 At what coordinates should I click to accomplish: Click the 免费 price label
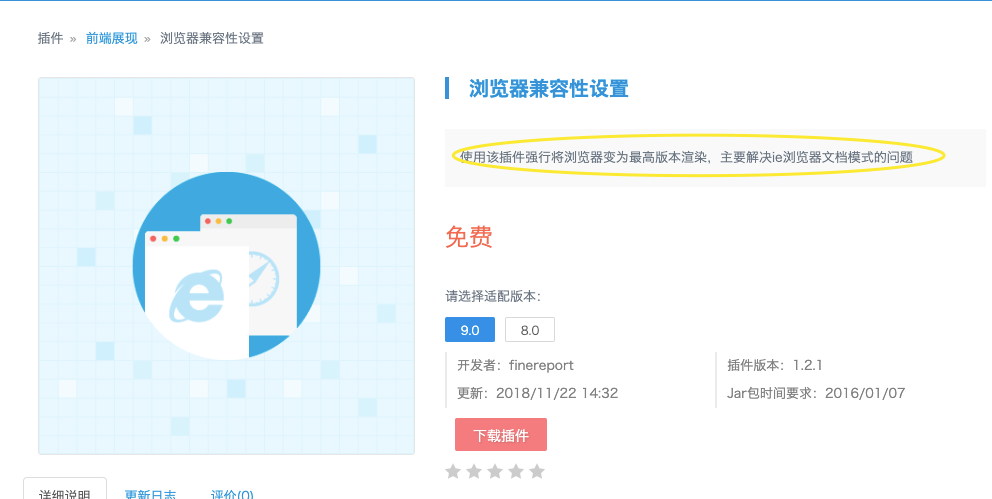pos(469,237)
